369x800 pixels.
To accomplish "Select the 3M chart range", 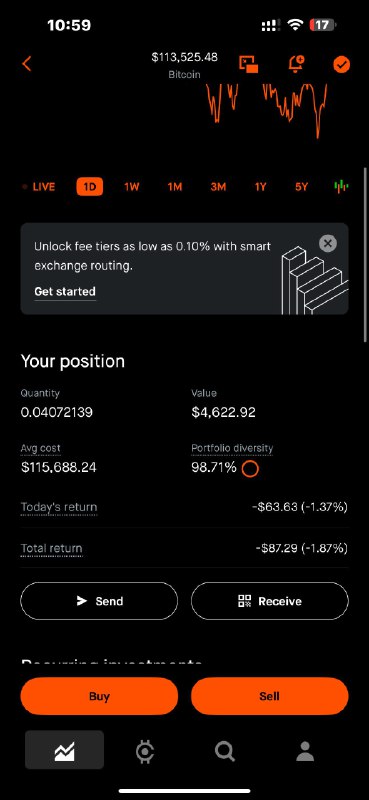I will tap(218, 187).
